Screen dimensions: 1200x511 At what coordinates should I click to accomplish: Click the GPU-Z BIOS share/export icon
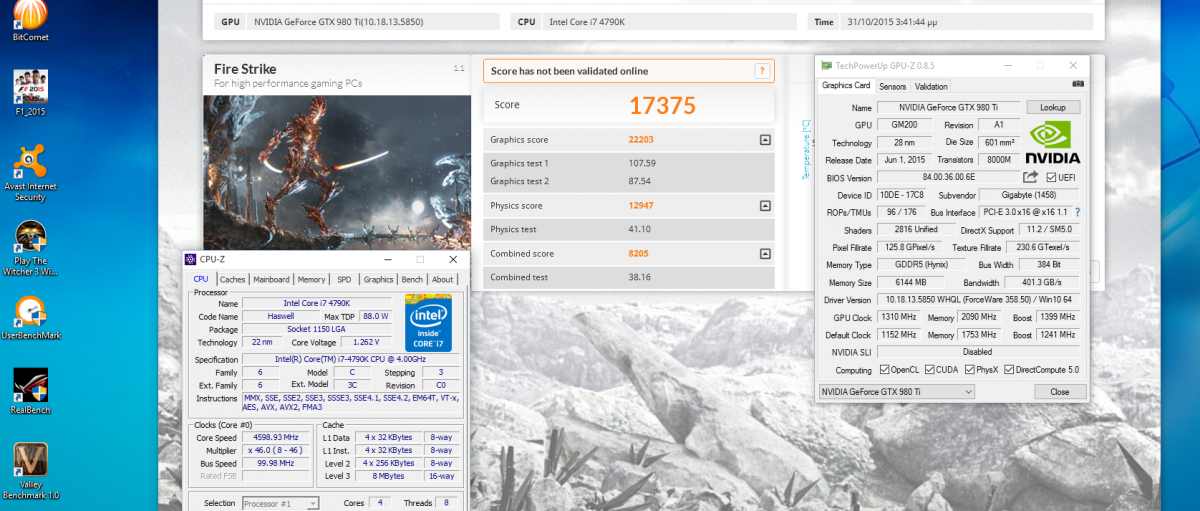point(1031,177)
